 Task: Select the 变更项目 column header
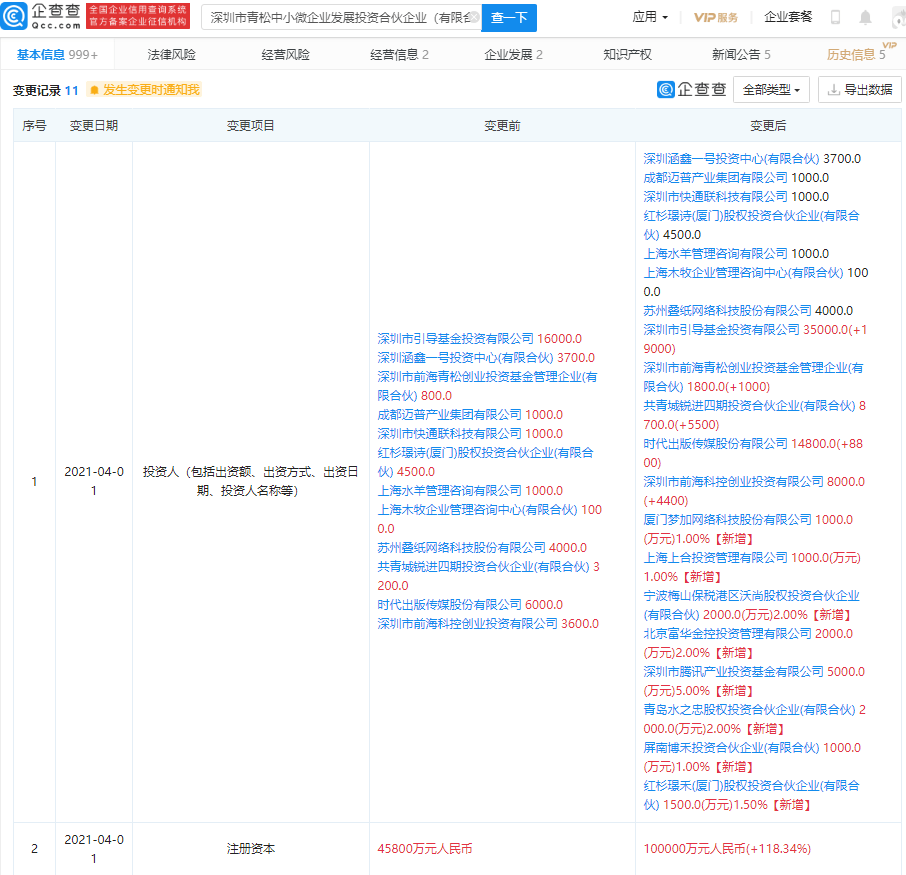point(250,125)
